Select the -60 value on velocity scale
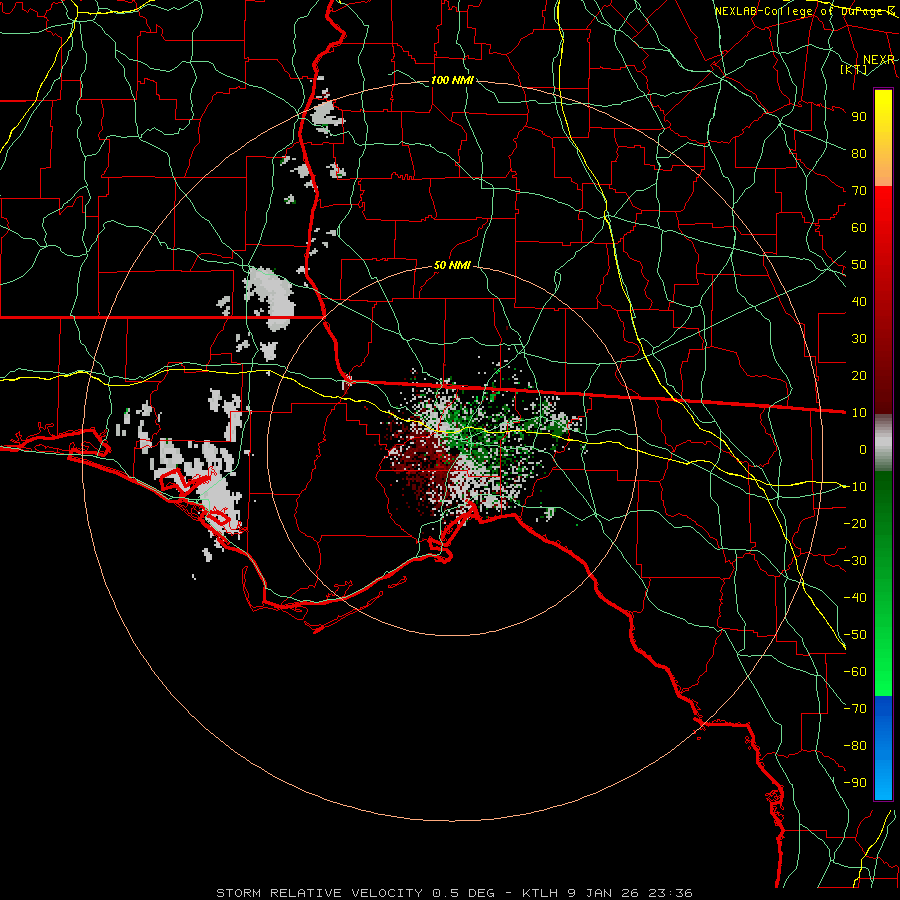The image size is (900, 900). (x=855, y=672)
